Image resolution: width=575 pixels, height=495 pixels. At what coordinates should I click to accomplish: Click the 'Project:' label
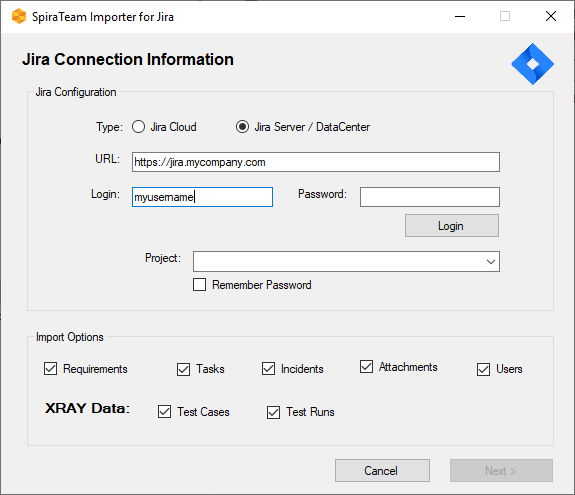163,258
